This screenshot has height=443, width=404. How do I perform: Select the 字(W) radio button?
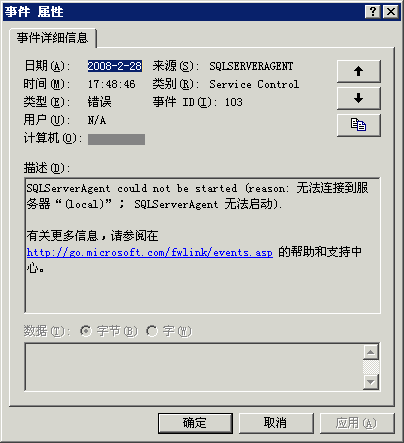click(152, 331)
